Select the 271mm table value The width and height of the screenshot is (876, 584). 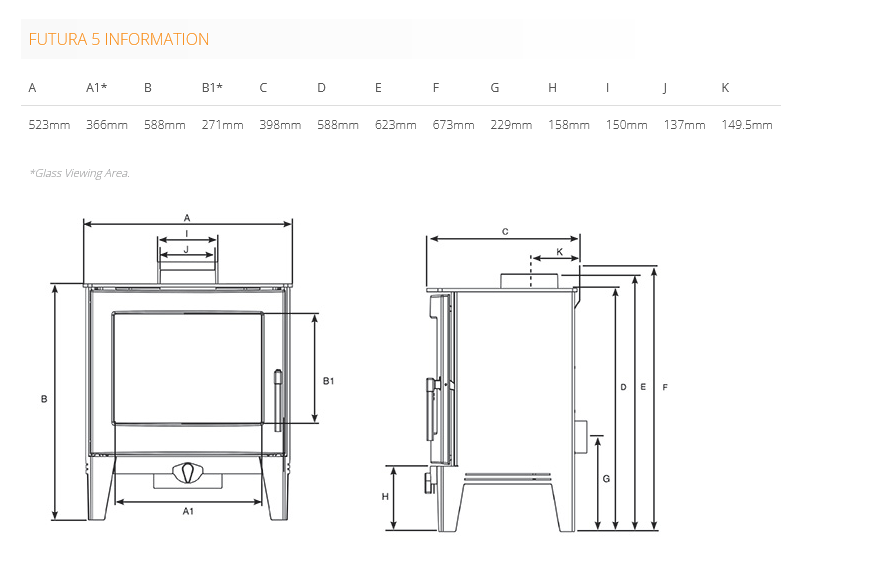tap(222, 125)
